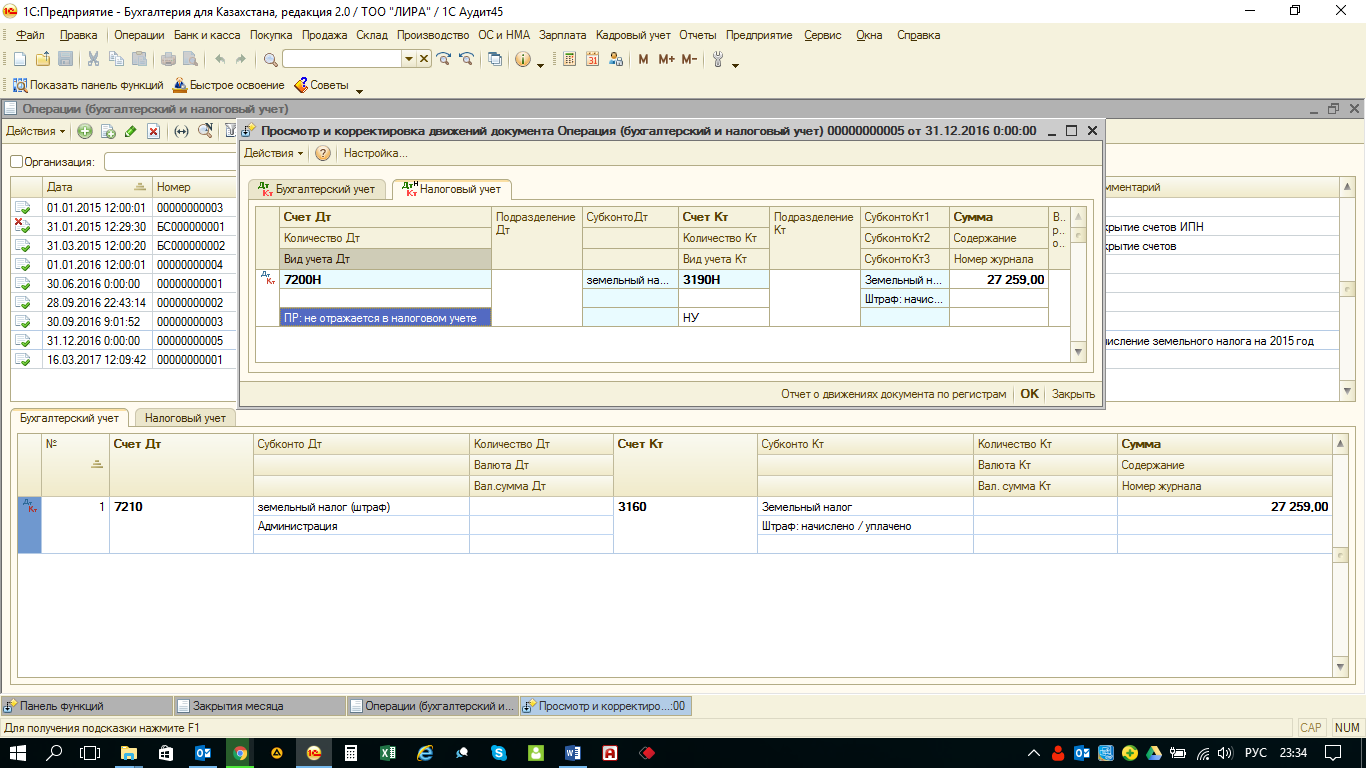
Task: Select cell ПР: не отражается в налоговом учете
Action: click(x=385, y=317)
